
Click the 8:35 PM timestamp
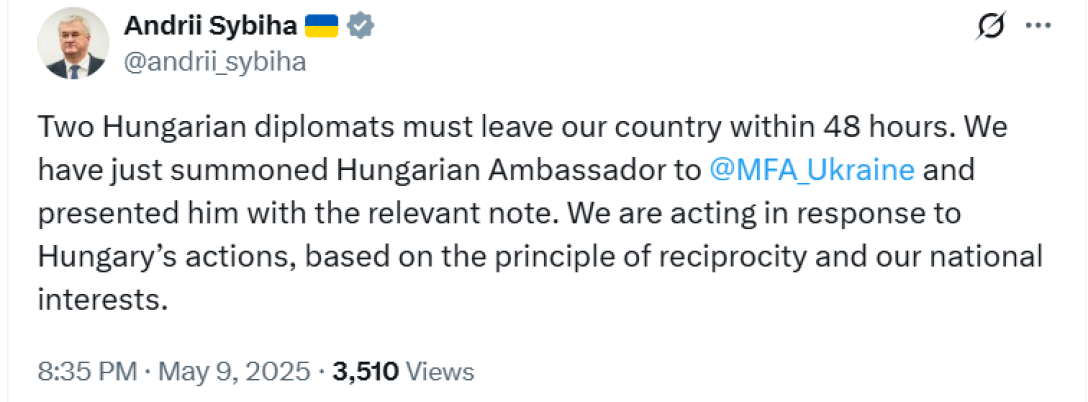pyautogui.click(x=86, y=372)
